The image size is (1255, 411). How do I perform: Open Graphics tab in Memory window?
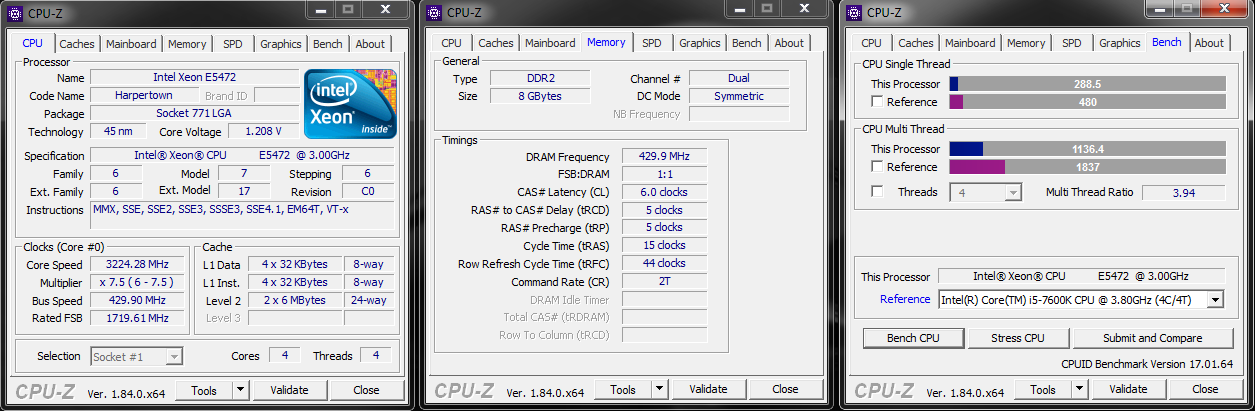point(700,43)
